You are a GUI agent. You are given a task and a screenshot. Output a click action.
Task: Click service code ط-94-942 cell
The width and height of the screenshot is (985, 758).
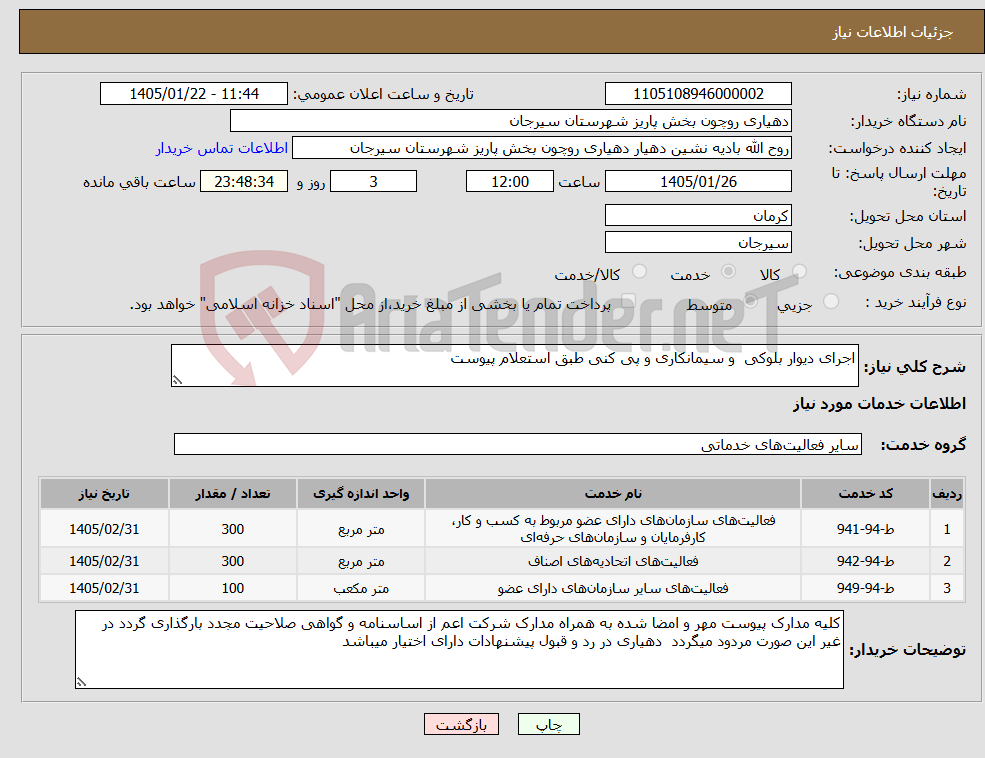[x=865, y=561]
